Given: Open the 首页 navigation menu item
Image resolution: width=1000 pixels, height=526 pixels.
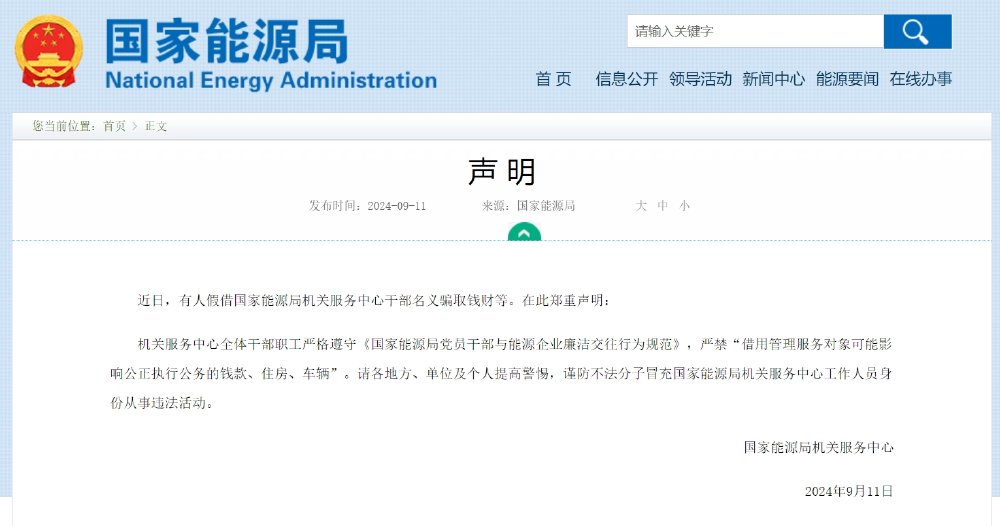Looking at the screenshot, I should (x=553, y=79).
